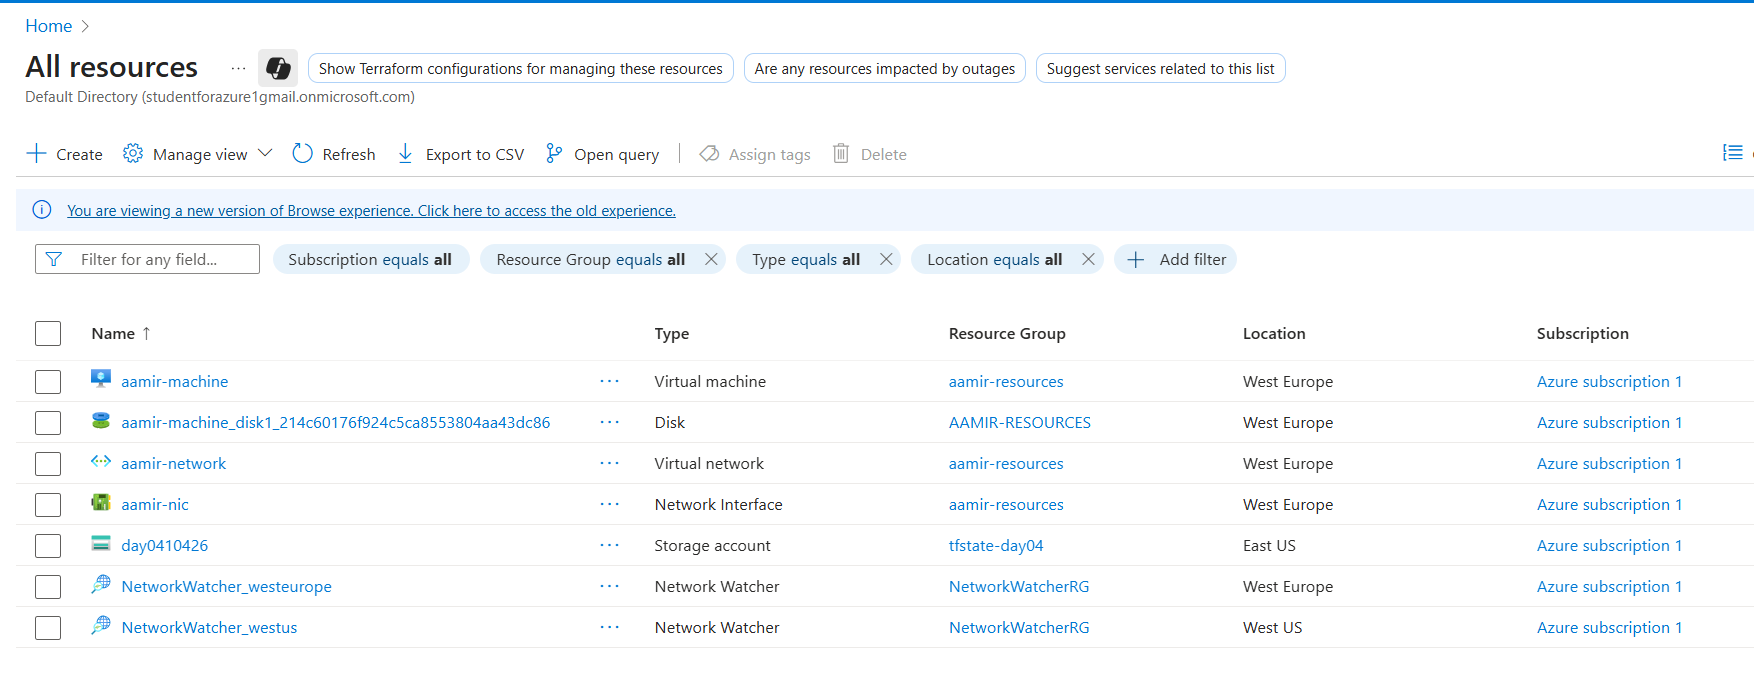Click Open query in the toolbar
Screen dimensions: 1754x693
pyautogui.click(x=602, y=154)
